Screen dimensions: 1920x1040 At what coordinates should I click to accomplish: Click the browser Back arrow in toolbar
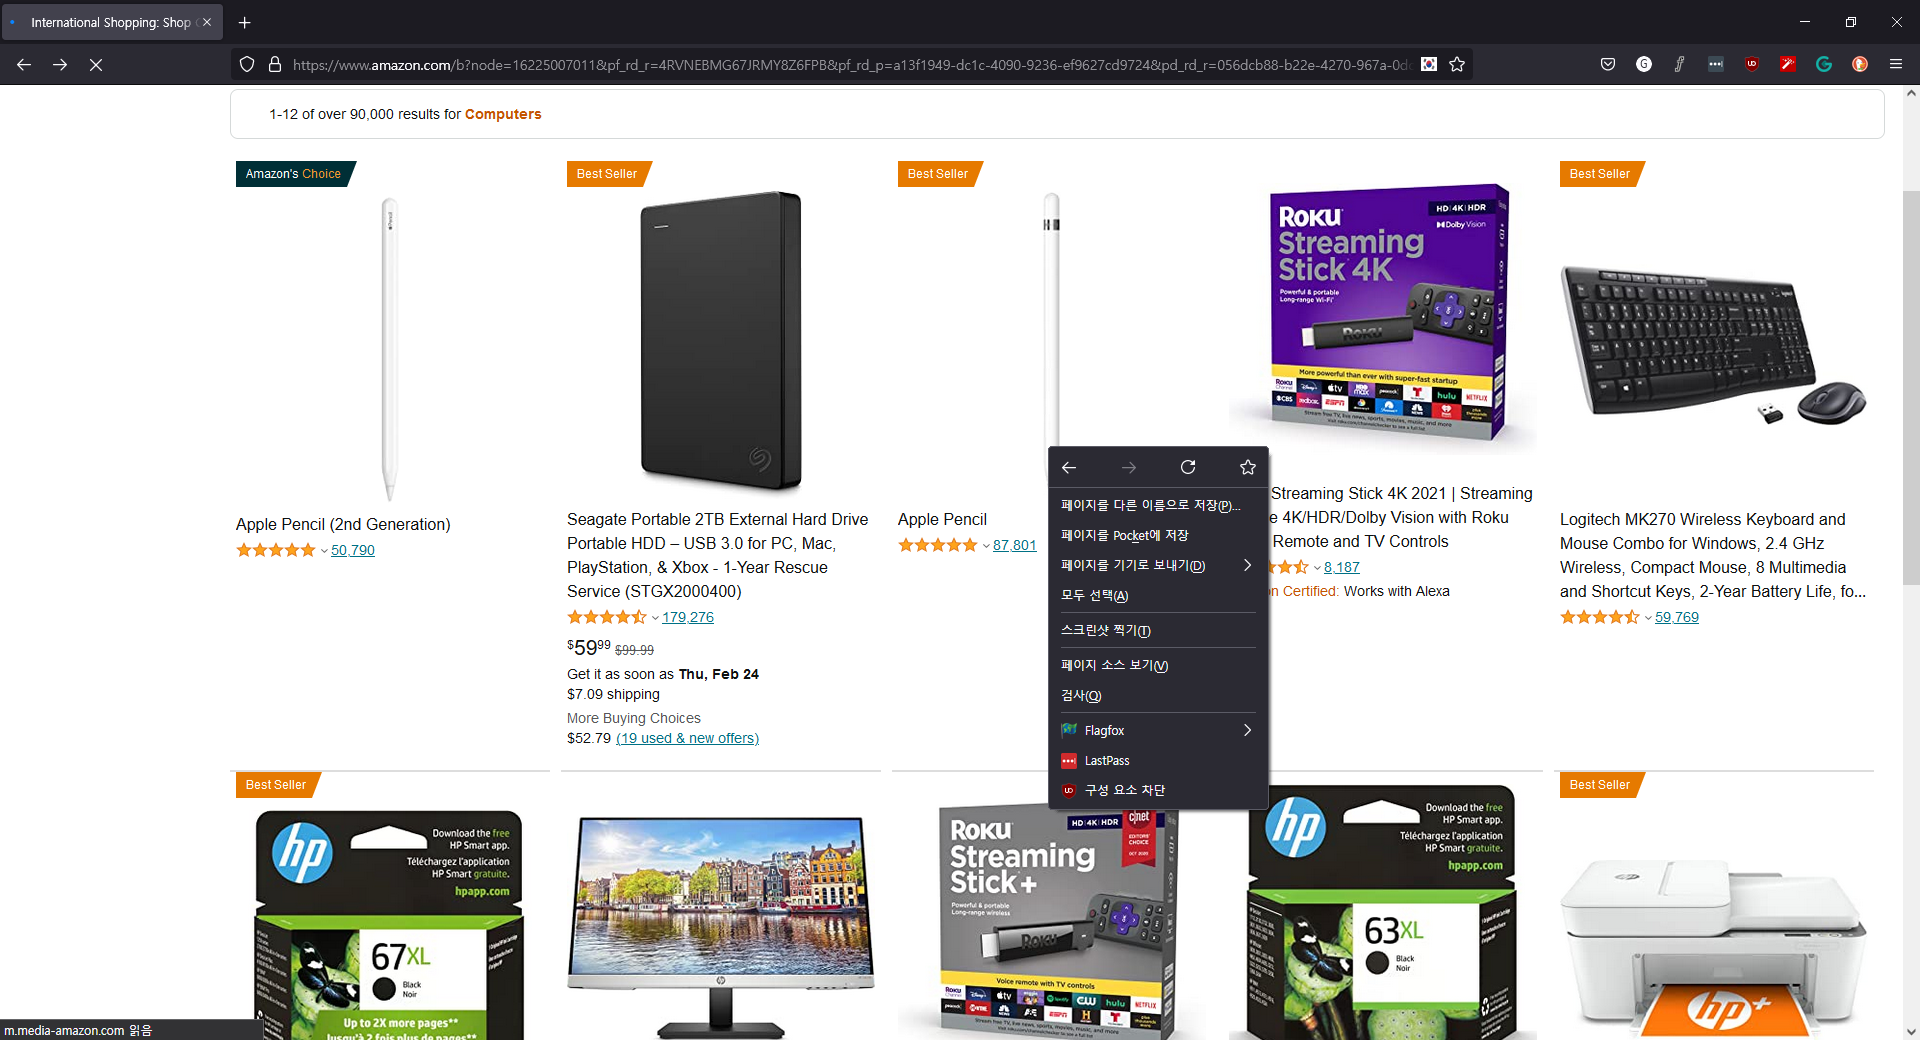point(24,64)
